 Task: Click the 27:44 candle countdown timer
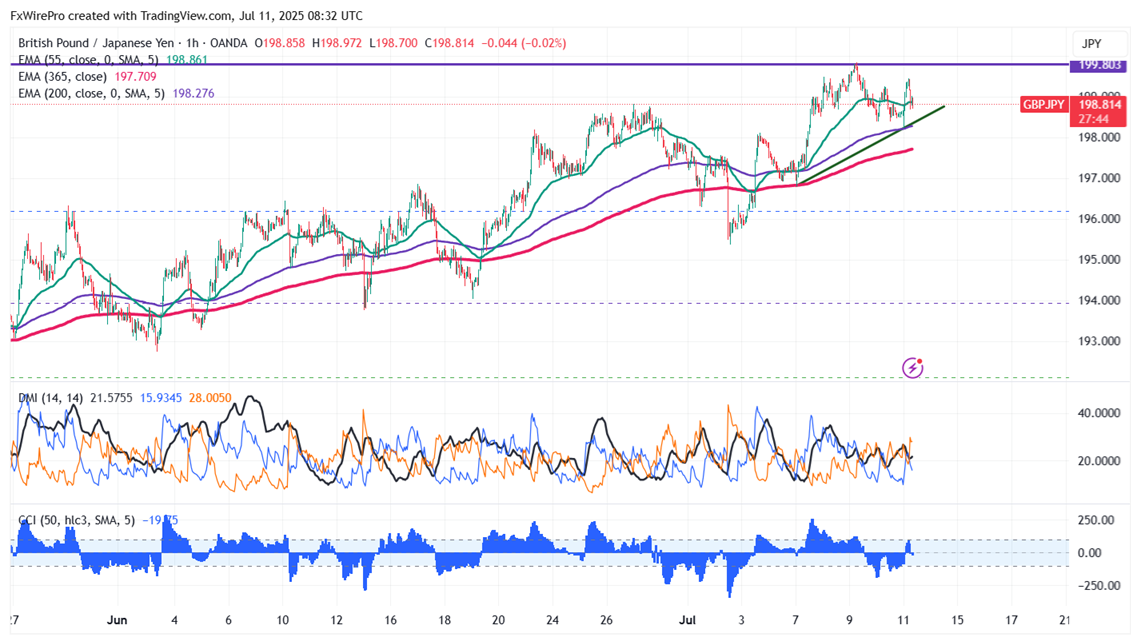[1094, 119]
